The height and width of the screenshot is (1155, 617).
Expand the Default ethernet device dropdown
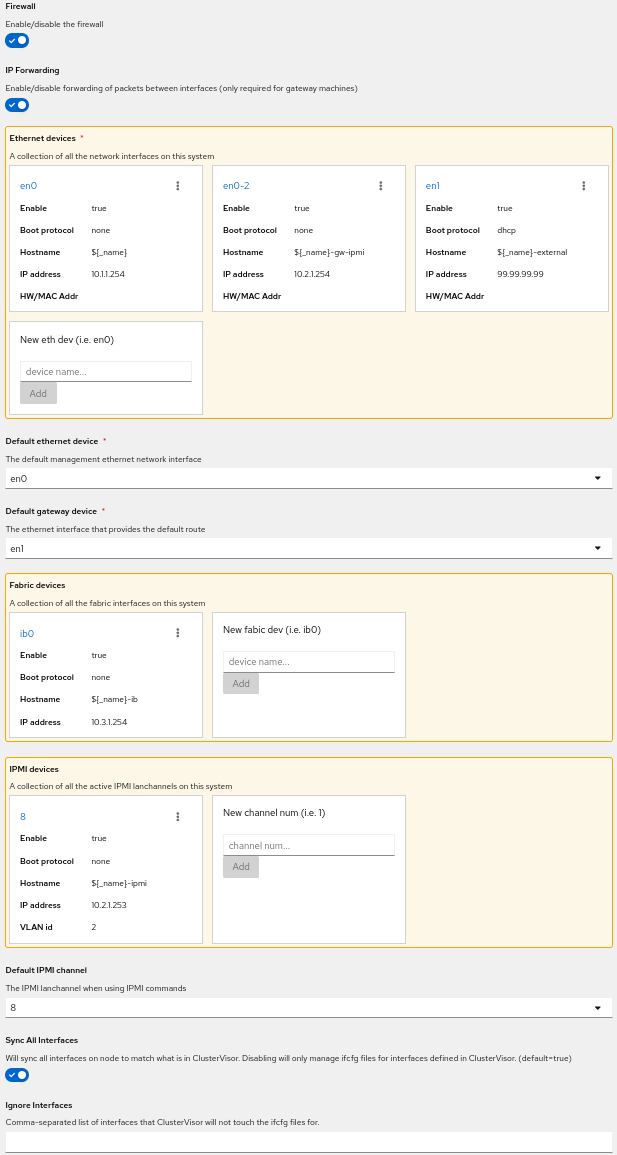click(308, 479)
